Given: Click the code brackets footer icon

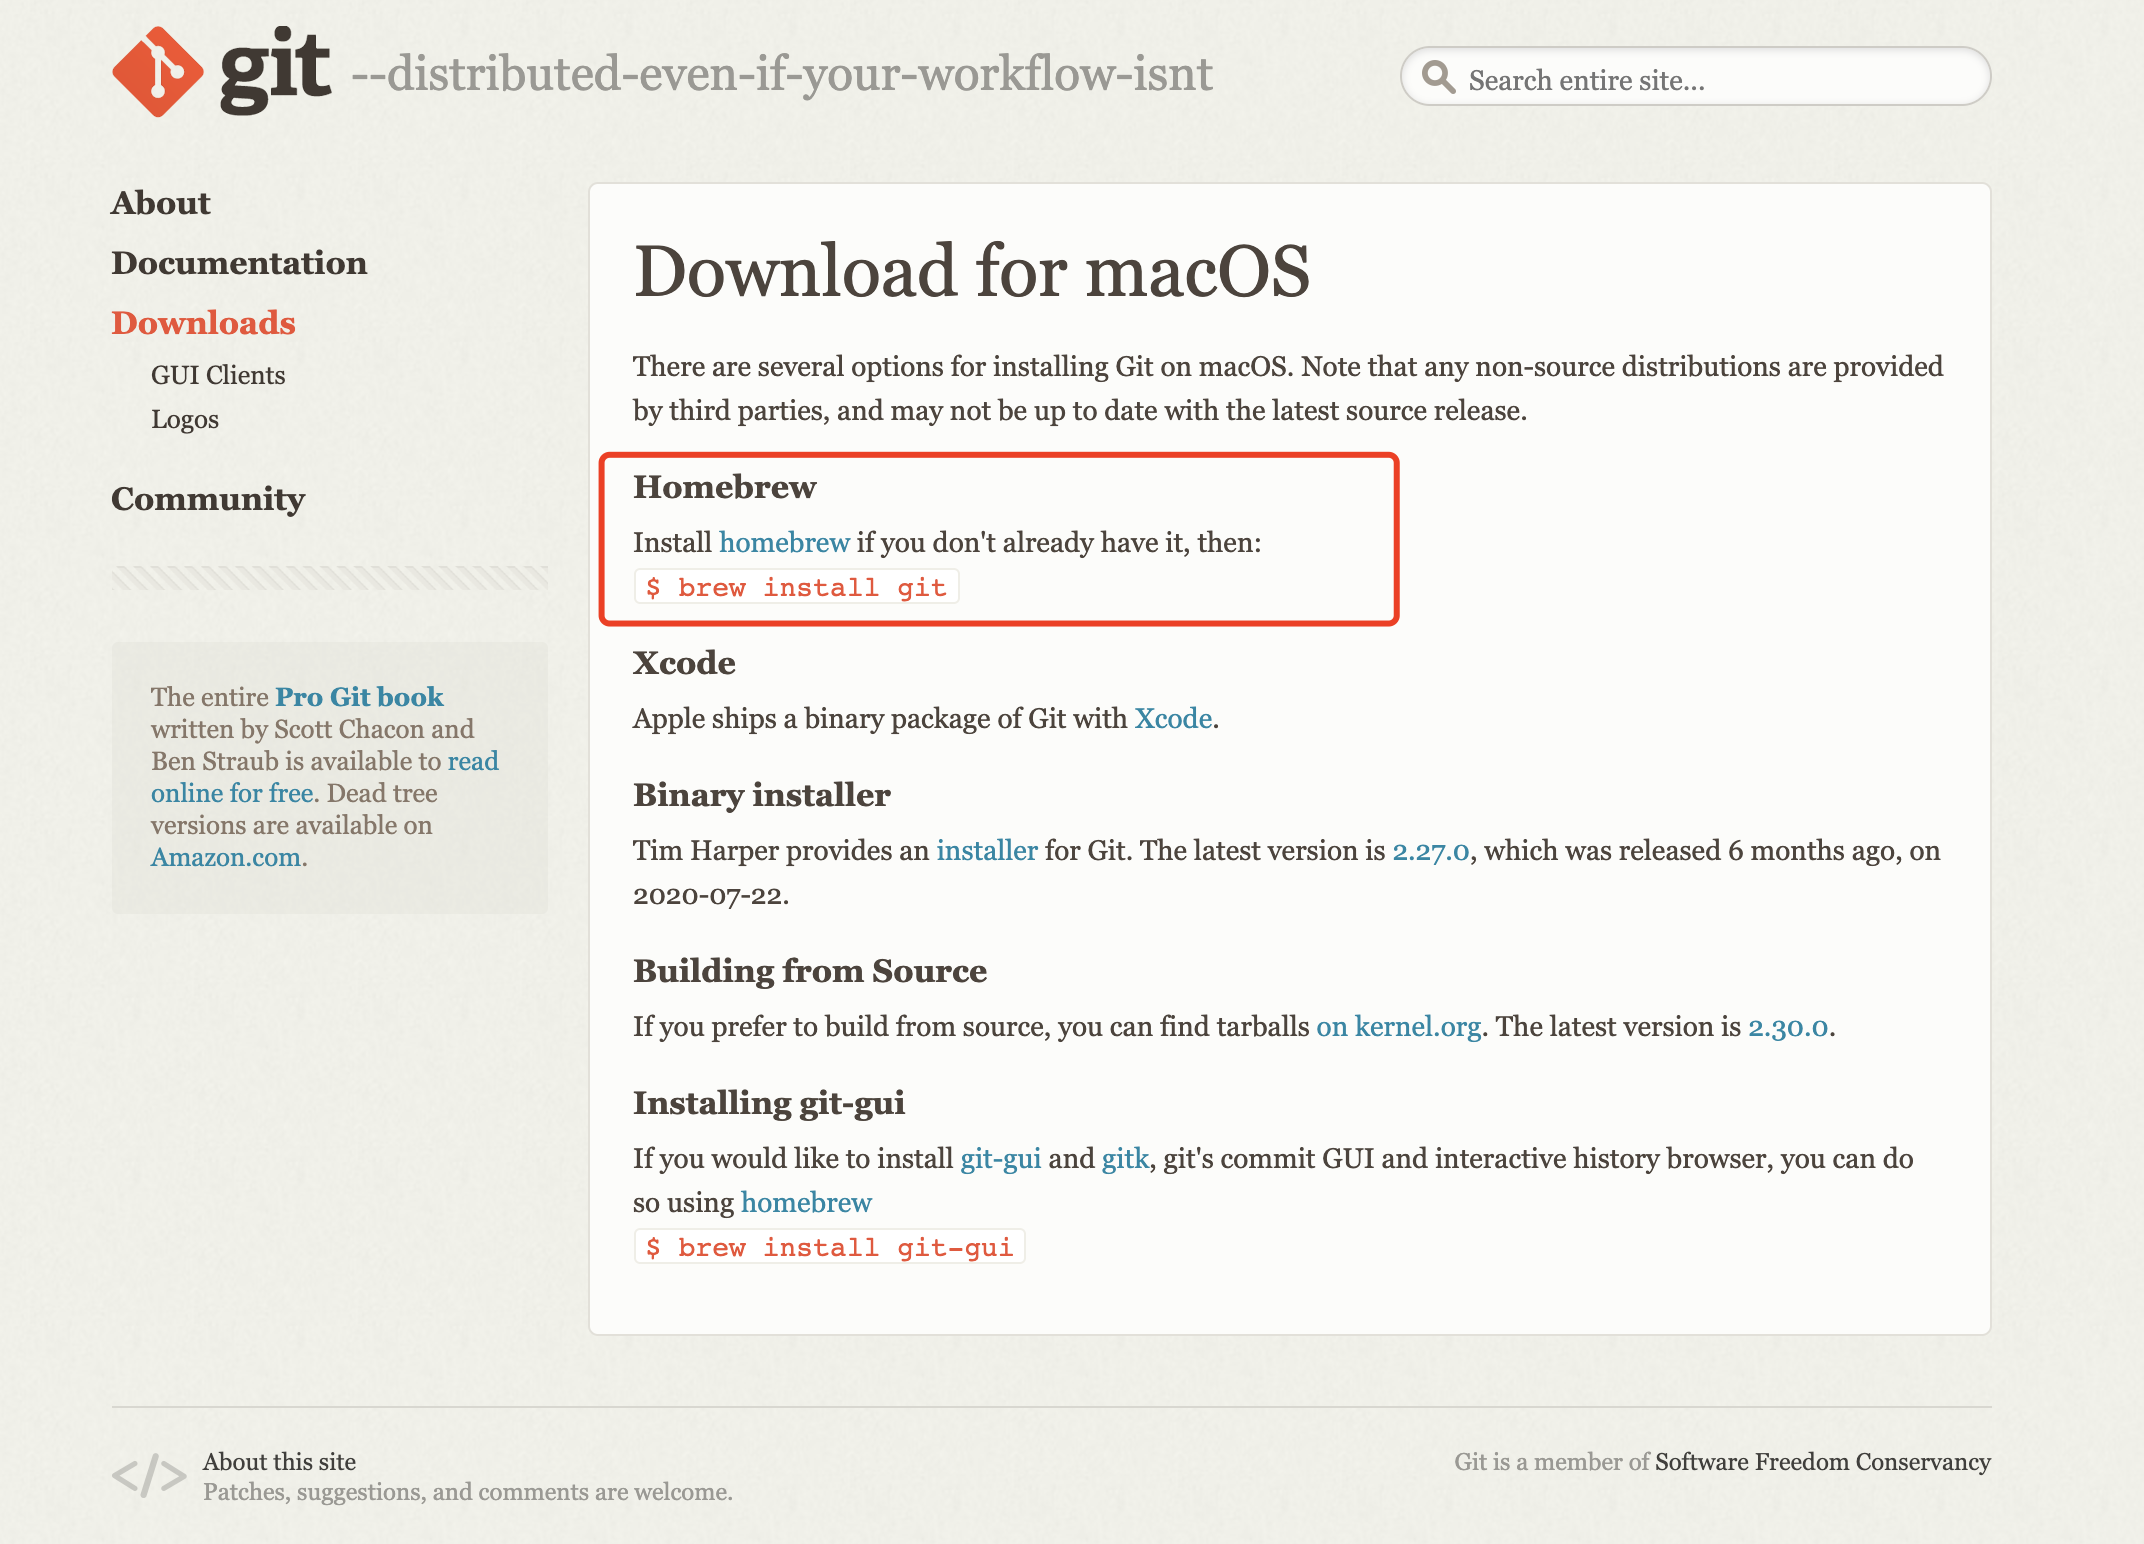Looking at the screenshot, I should (149, 1475).
